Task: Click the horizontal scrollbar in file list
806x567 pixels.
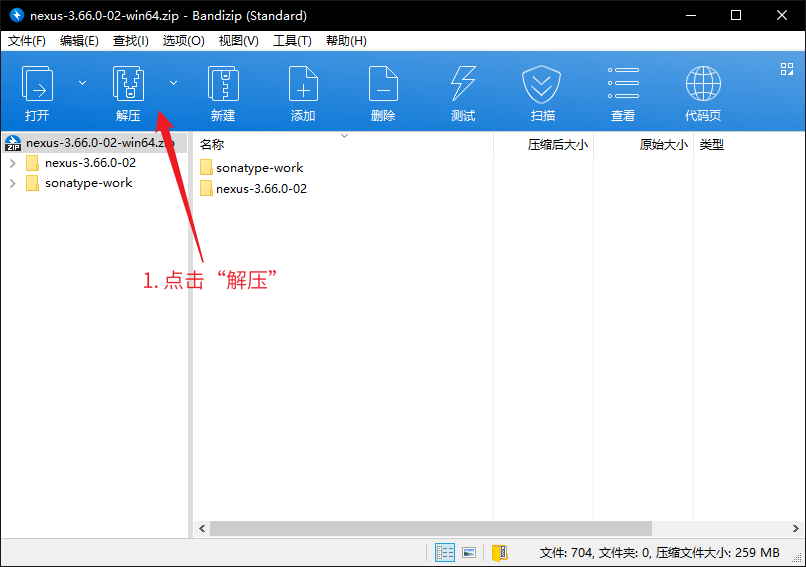Action: [430, 528]
